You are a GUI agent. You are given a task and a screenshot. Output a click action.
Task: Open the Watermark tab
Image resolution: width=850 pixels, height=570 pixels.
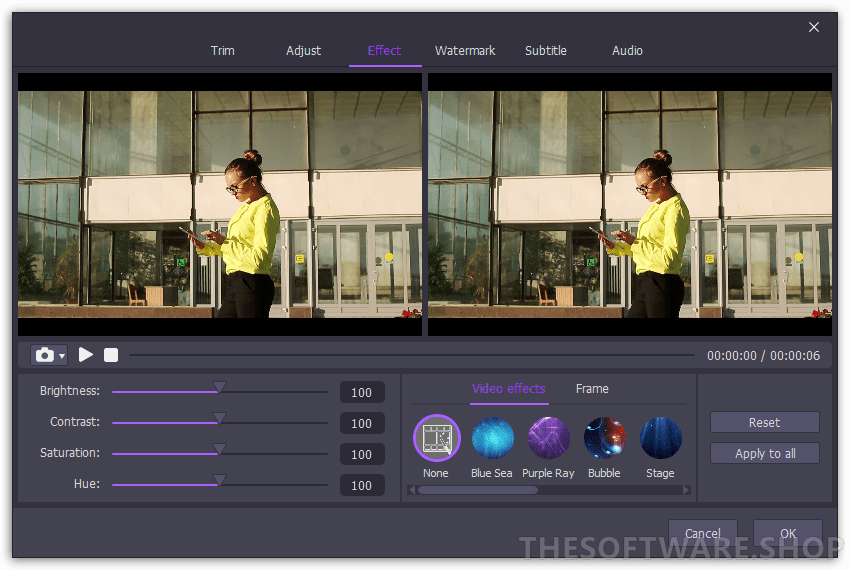coord(465,51)
